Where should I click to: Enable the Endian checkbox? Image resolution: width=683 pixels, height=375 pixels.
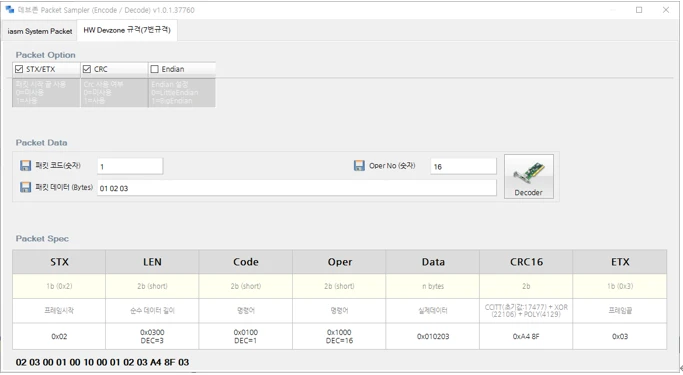click(154, 69)
